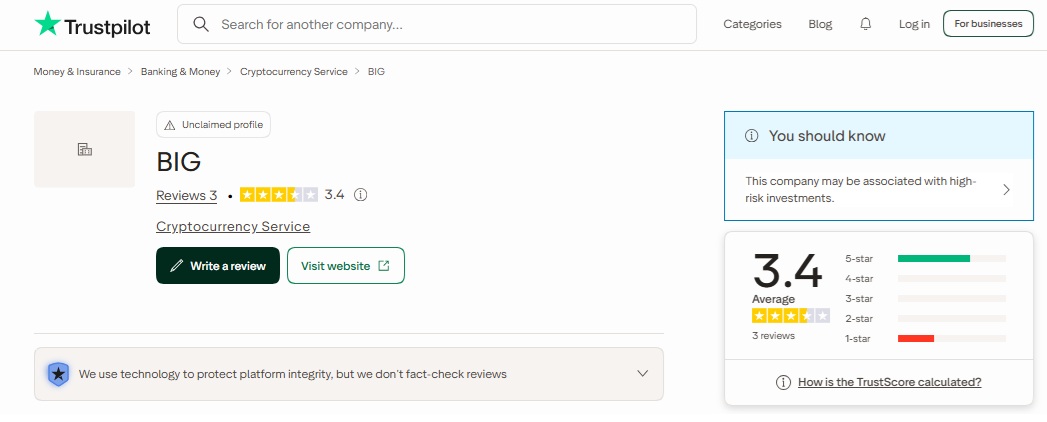Open the Categories menu
Viewport: 1047px width, 422px height.
753,24
